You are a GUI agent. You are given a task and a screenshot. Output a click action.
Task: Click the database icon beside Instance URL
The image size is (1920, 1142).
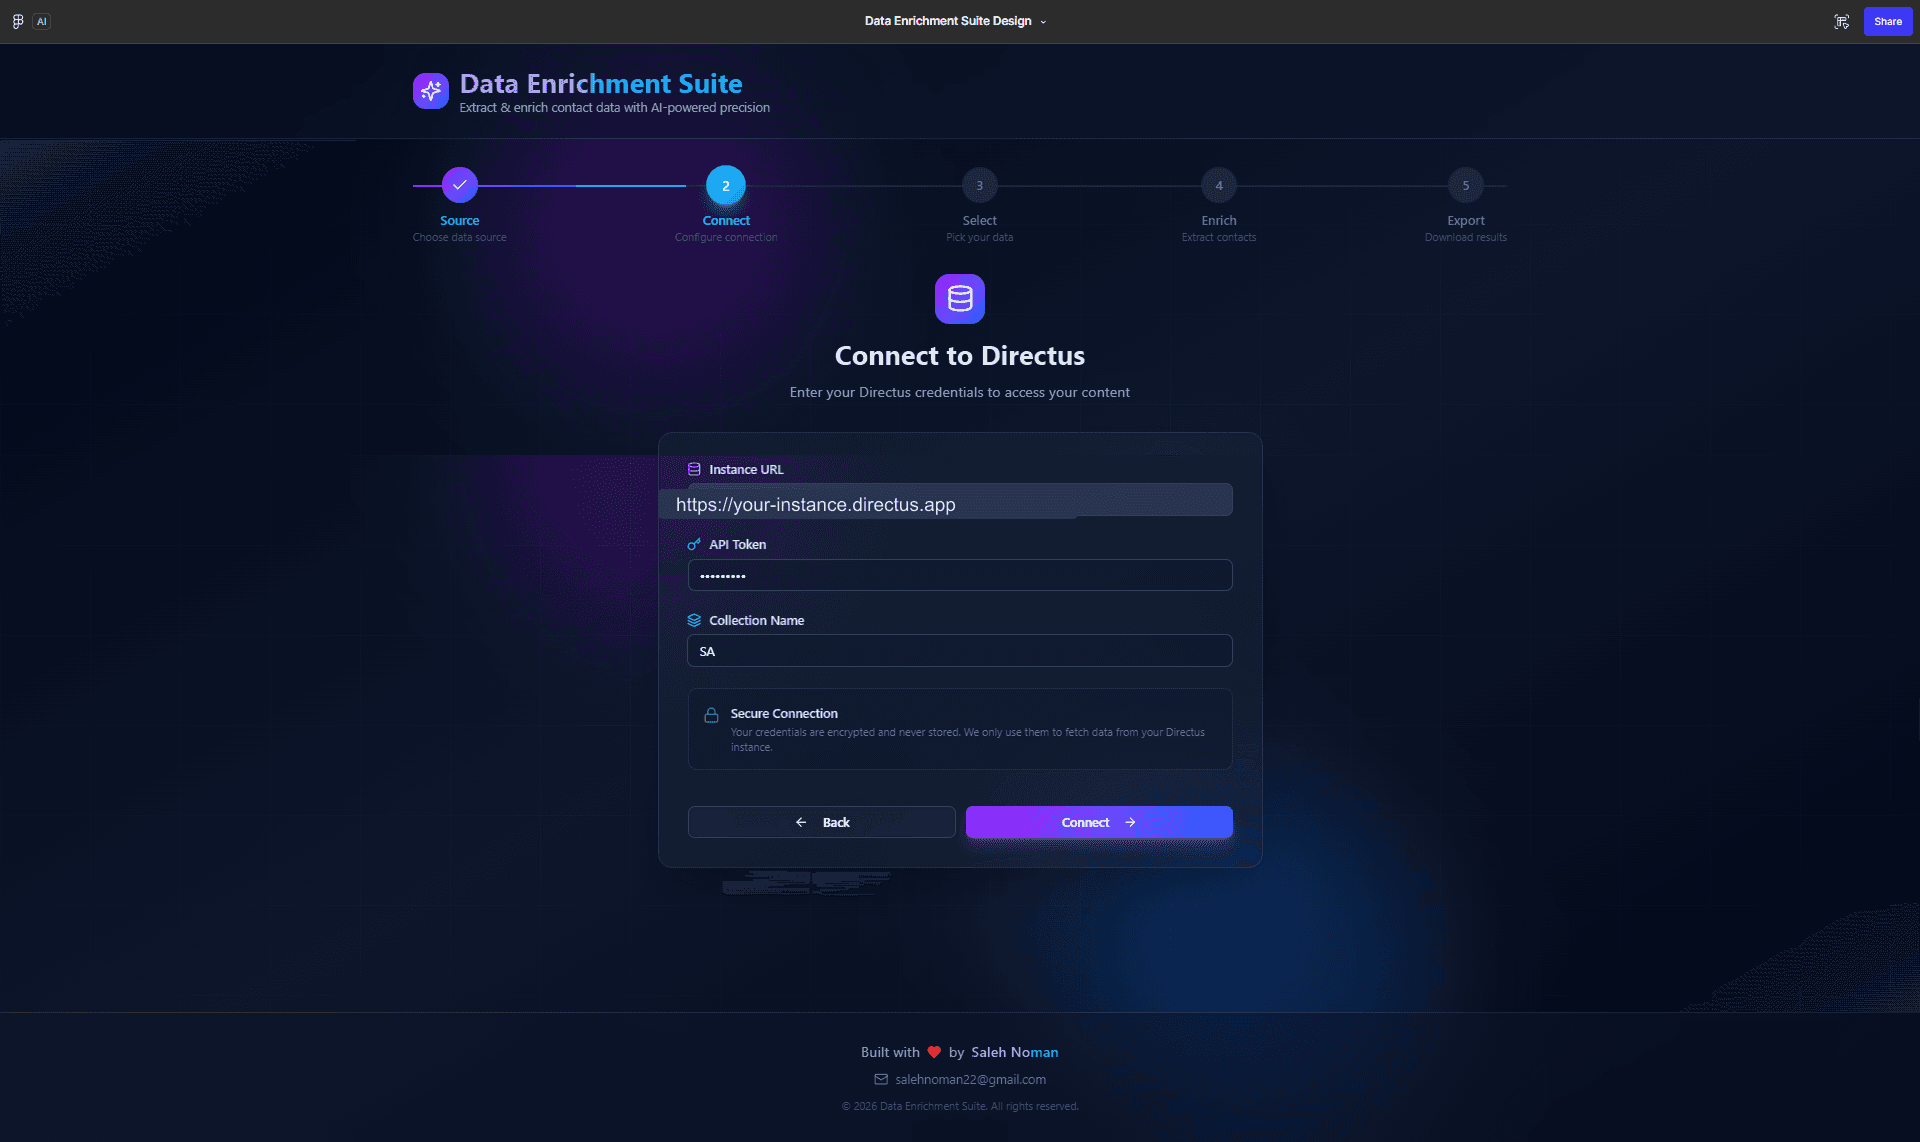click(x=694, y=469)
